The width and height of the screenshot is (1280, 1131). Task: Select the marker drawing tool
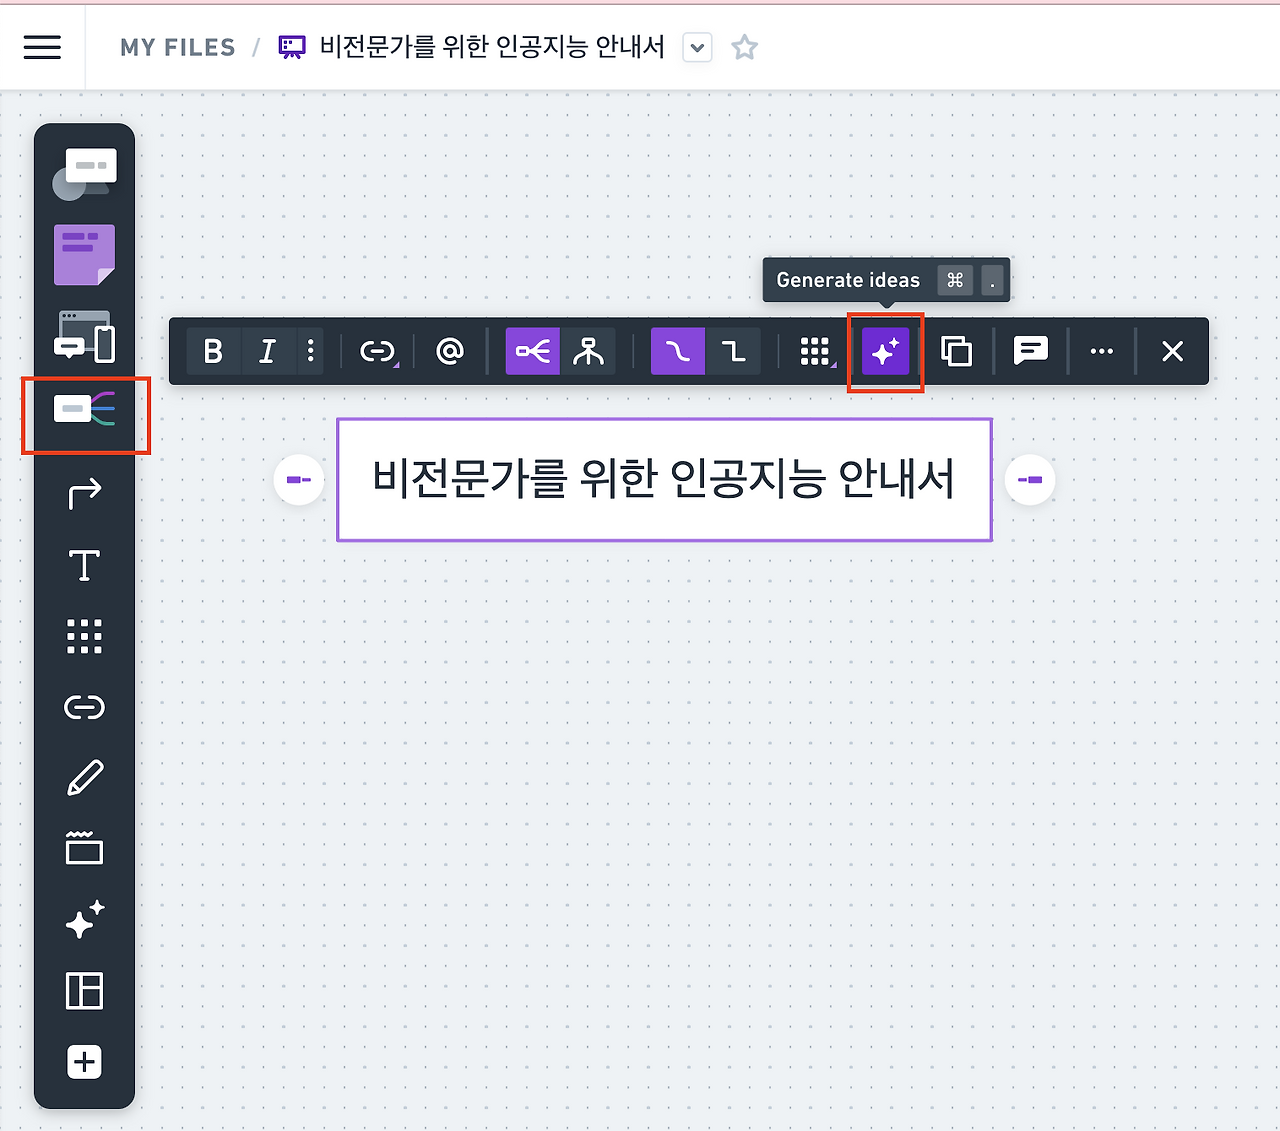(x=85, y=777)
